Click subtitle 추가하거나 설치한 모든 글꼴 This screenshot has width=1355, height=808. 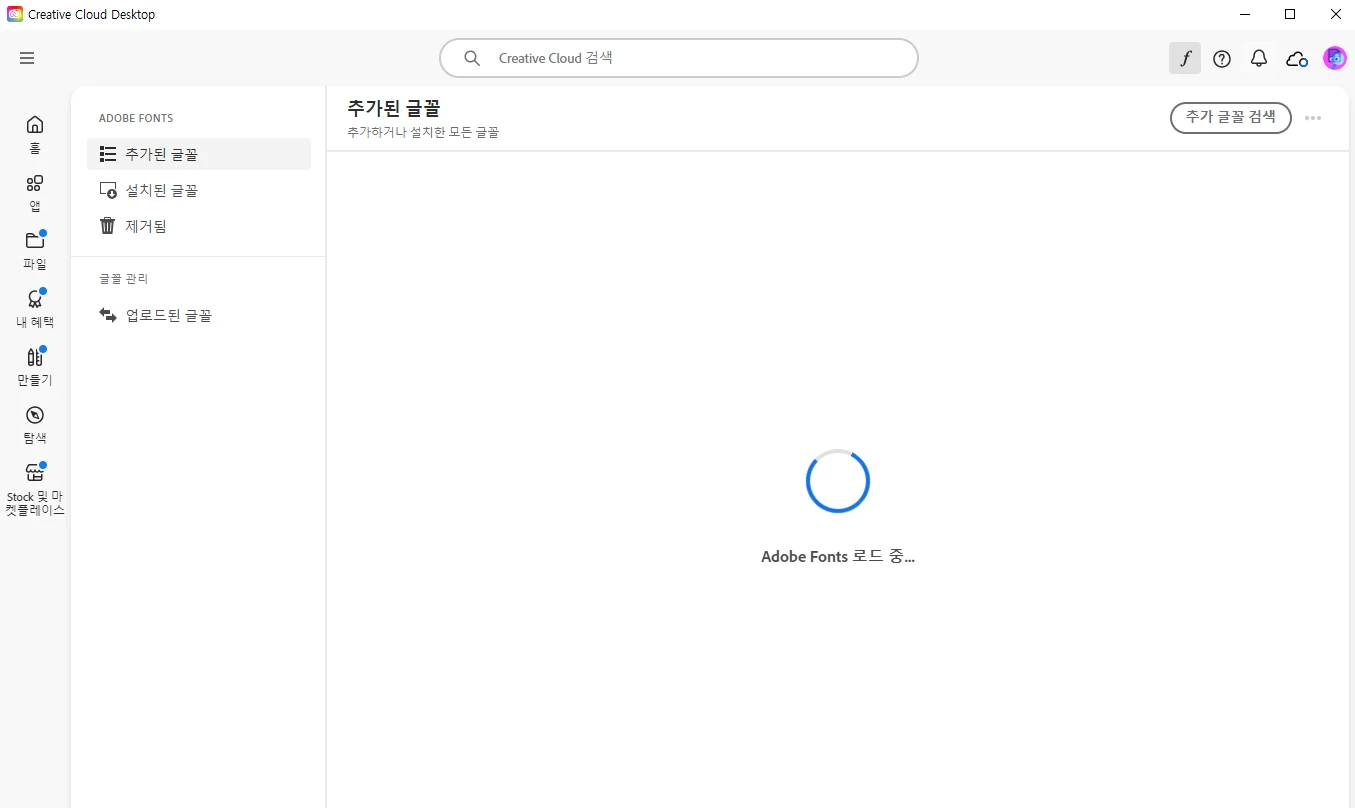click(x=423, y=132)
